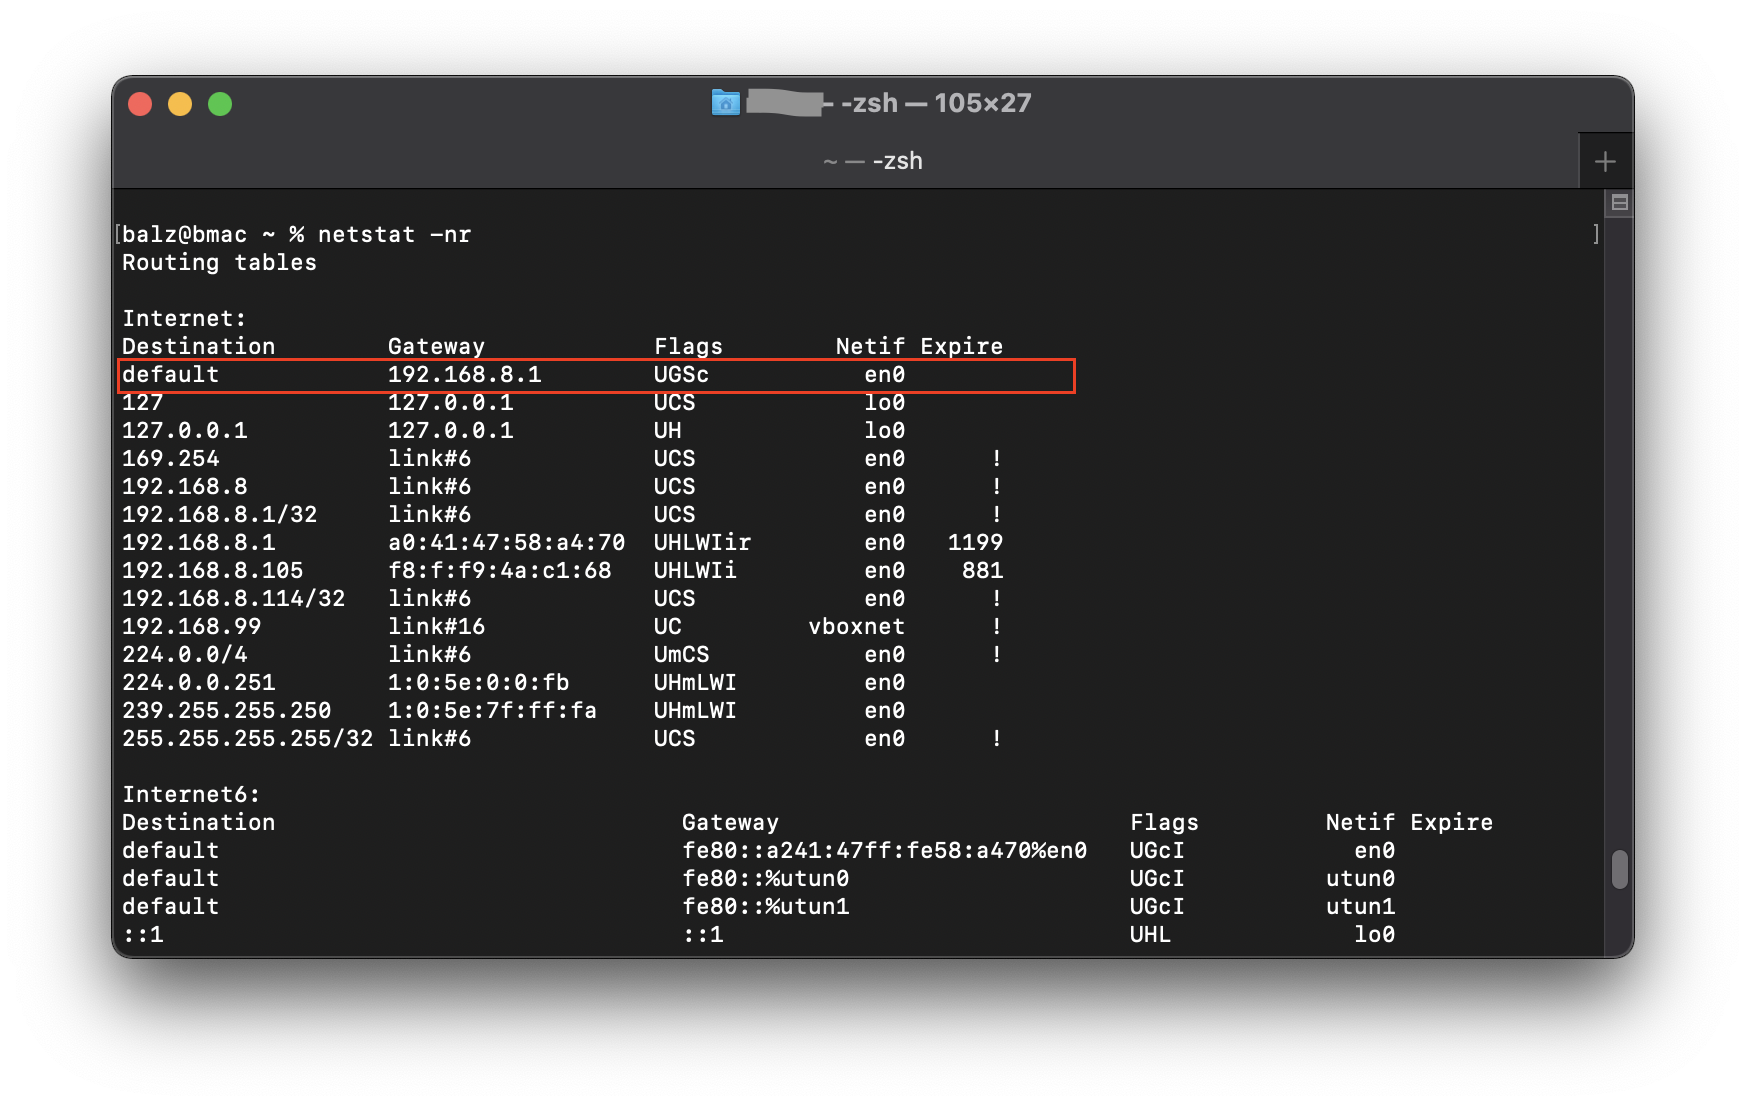Select the "~ — -zsh" tab
Image resolution: width=1746 pixels, height=1106 pixels.
pyautogui.click(x=872, y=162)
